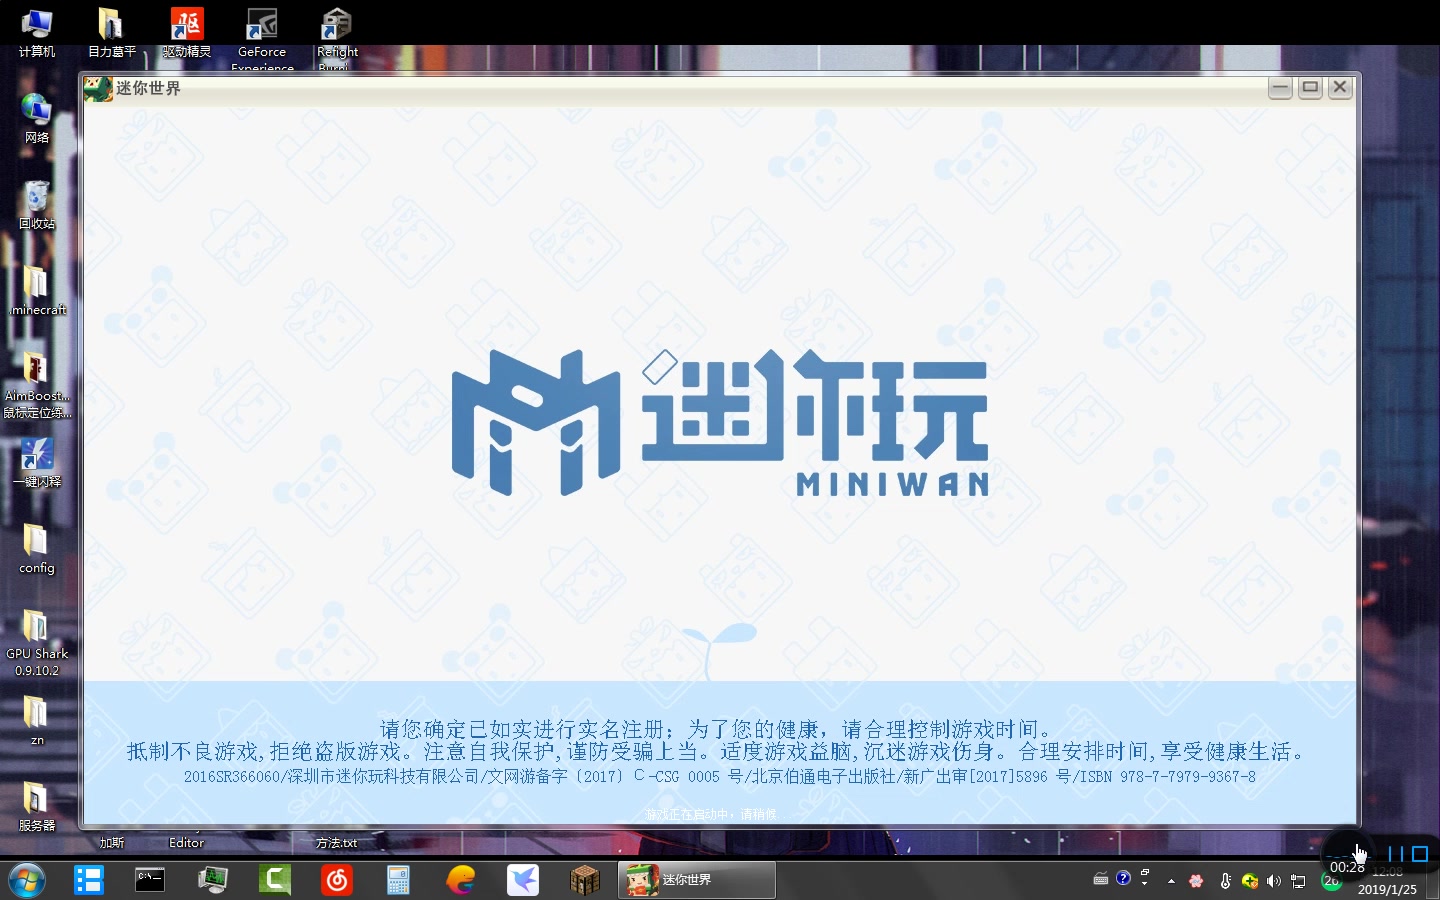Select the config folder on the desktop
The height and width of the screenshot is (900, 1440).
click(x=37, y=548)
